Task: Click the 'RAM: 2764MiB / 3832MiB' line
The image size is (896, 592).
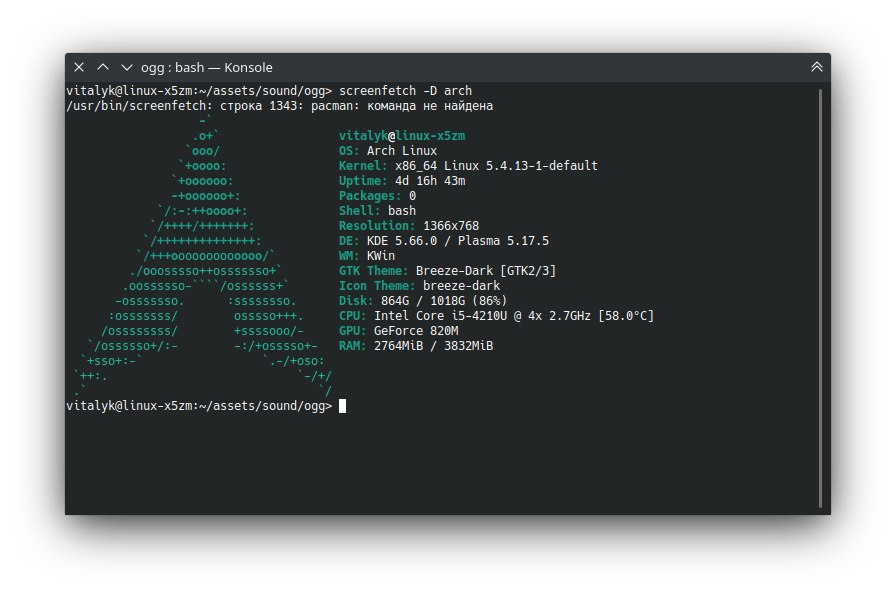Action: coord(416,346)
